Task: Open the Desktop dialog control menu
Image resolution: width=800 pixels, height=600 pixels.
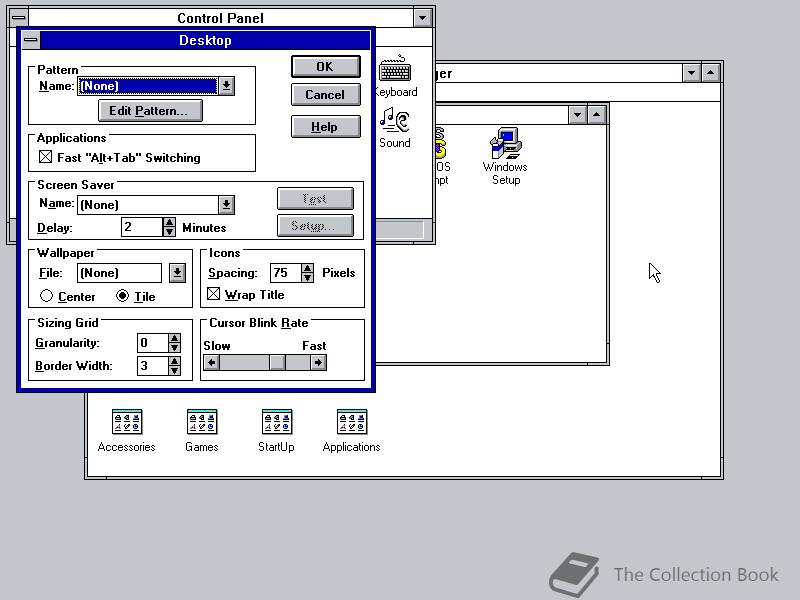Action: point(31,40)
